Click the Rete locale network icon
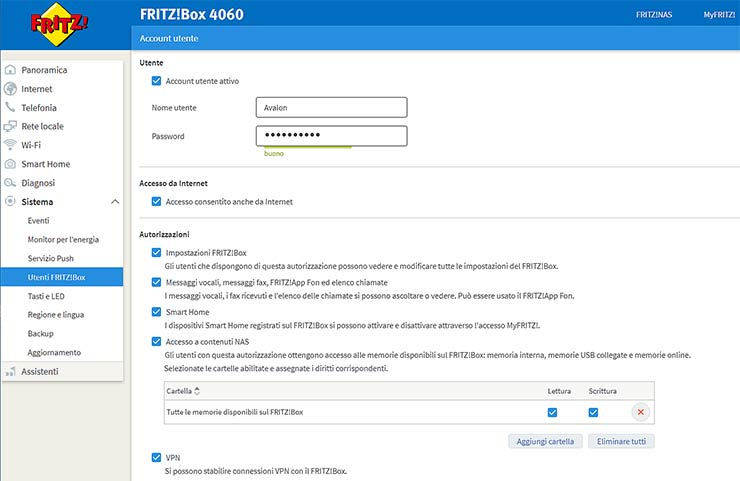Image resolution: width=740 pixels, height=481 pixels. pyautogui.click(x=10, y=126)
